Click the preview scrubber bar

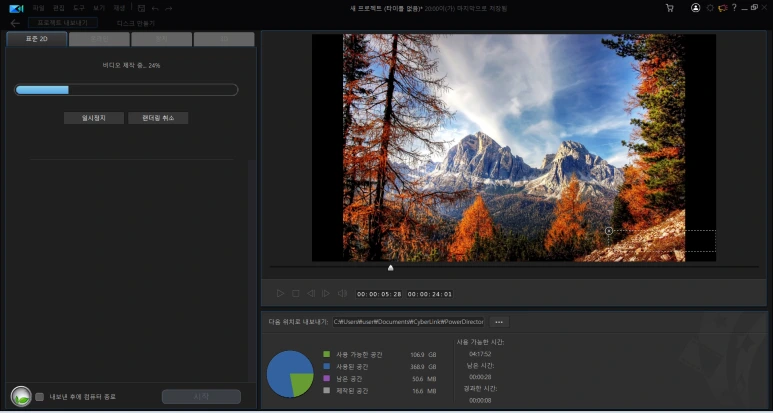[514, 267]
